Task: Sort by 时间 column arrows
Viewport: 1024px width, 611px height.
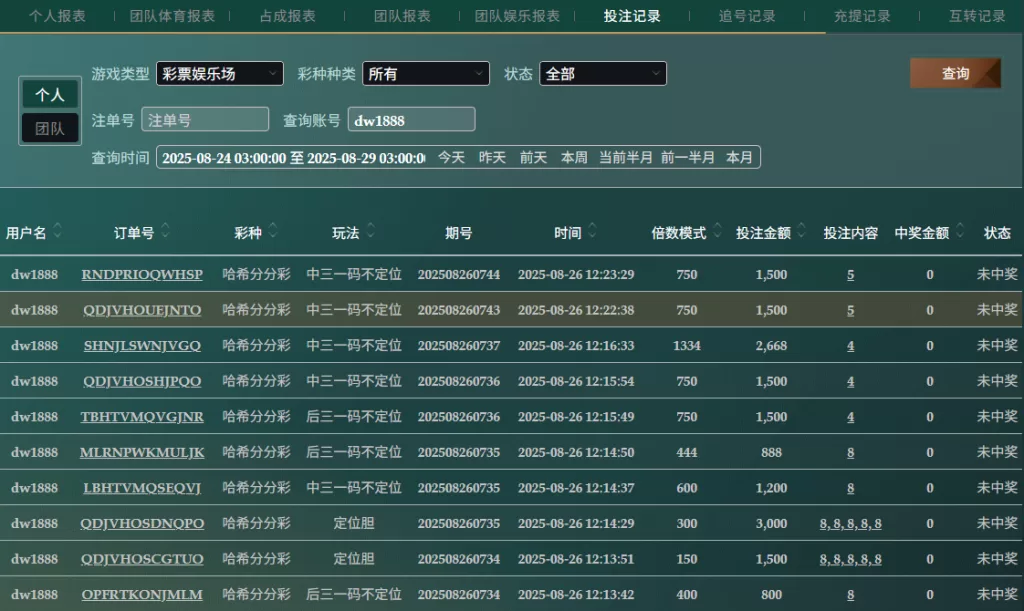Action: 592,230
